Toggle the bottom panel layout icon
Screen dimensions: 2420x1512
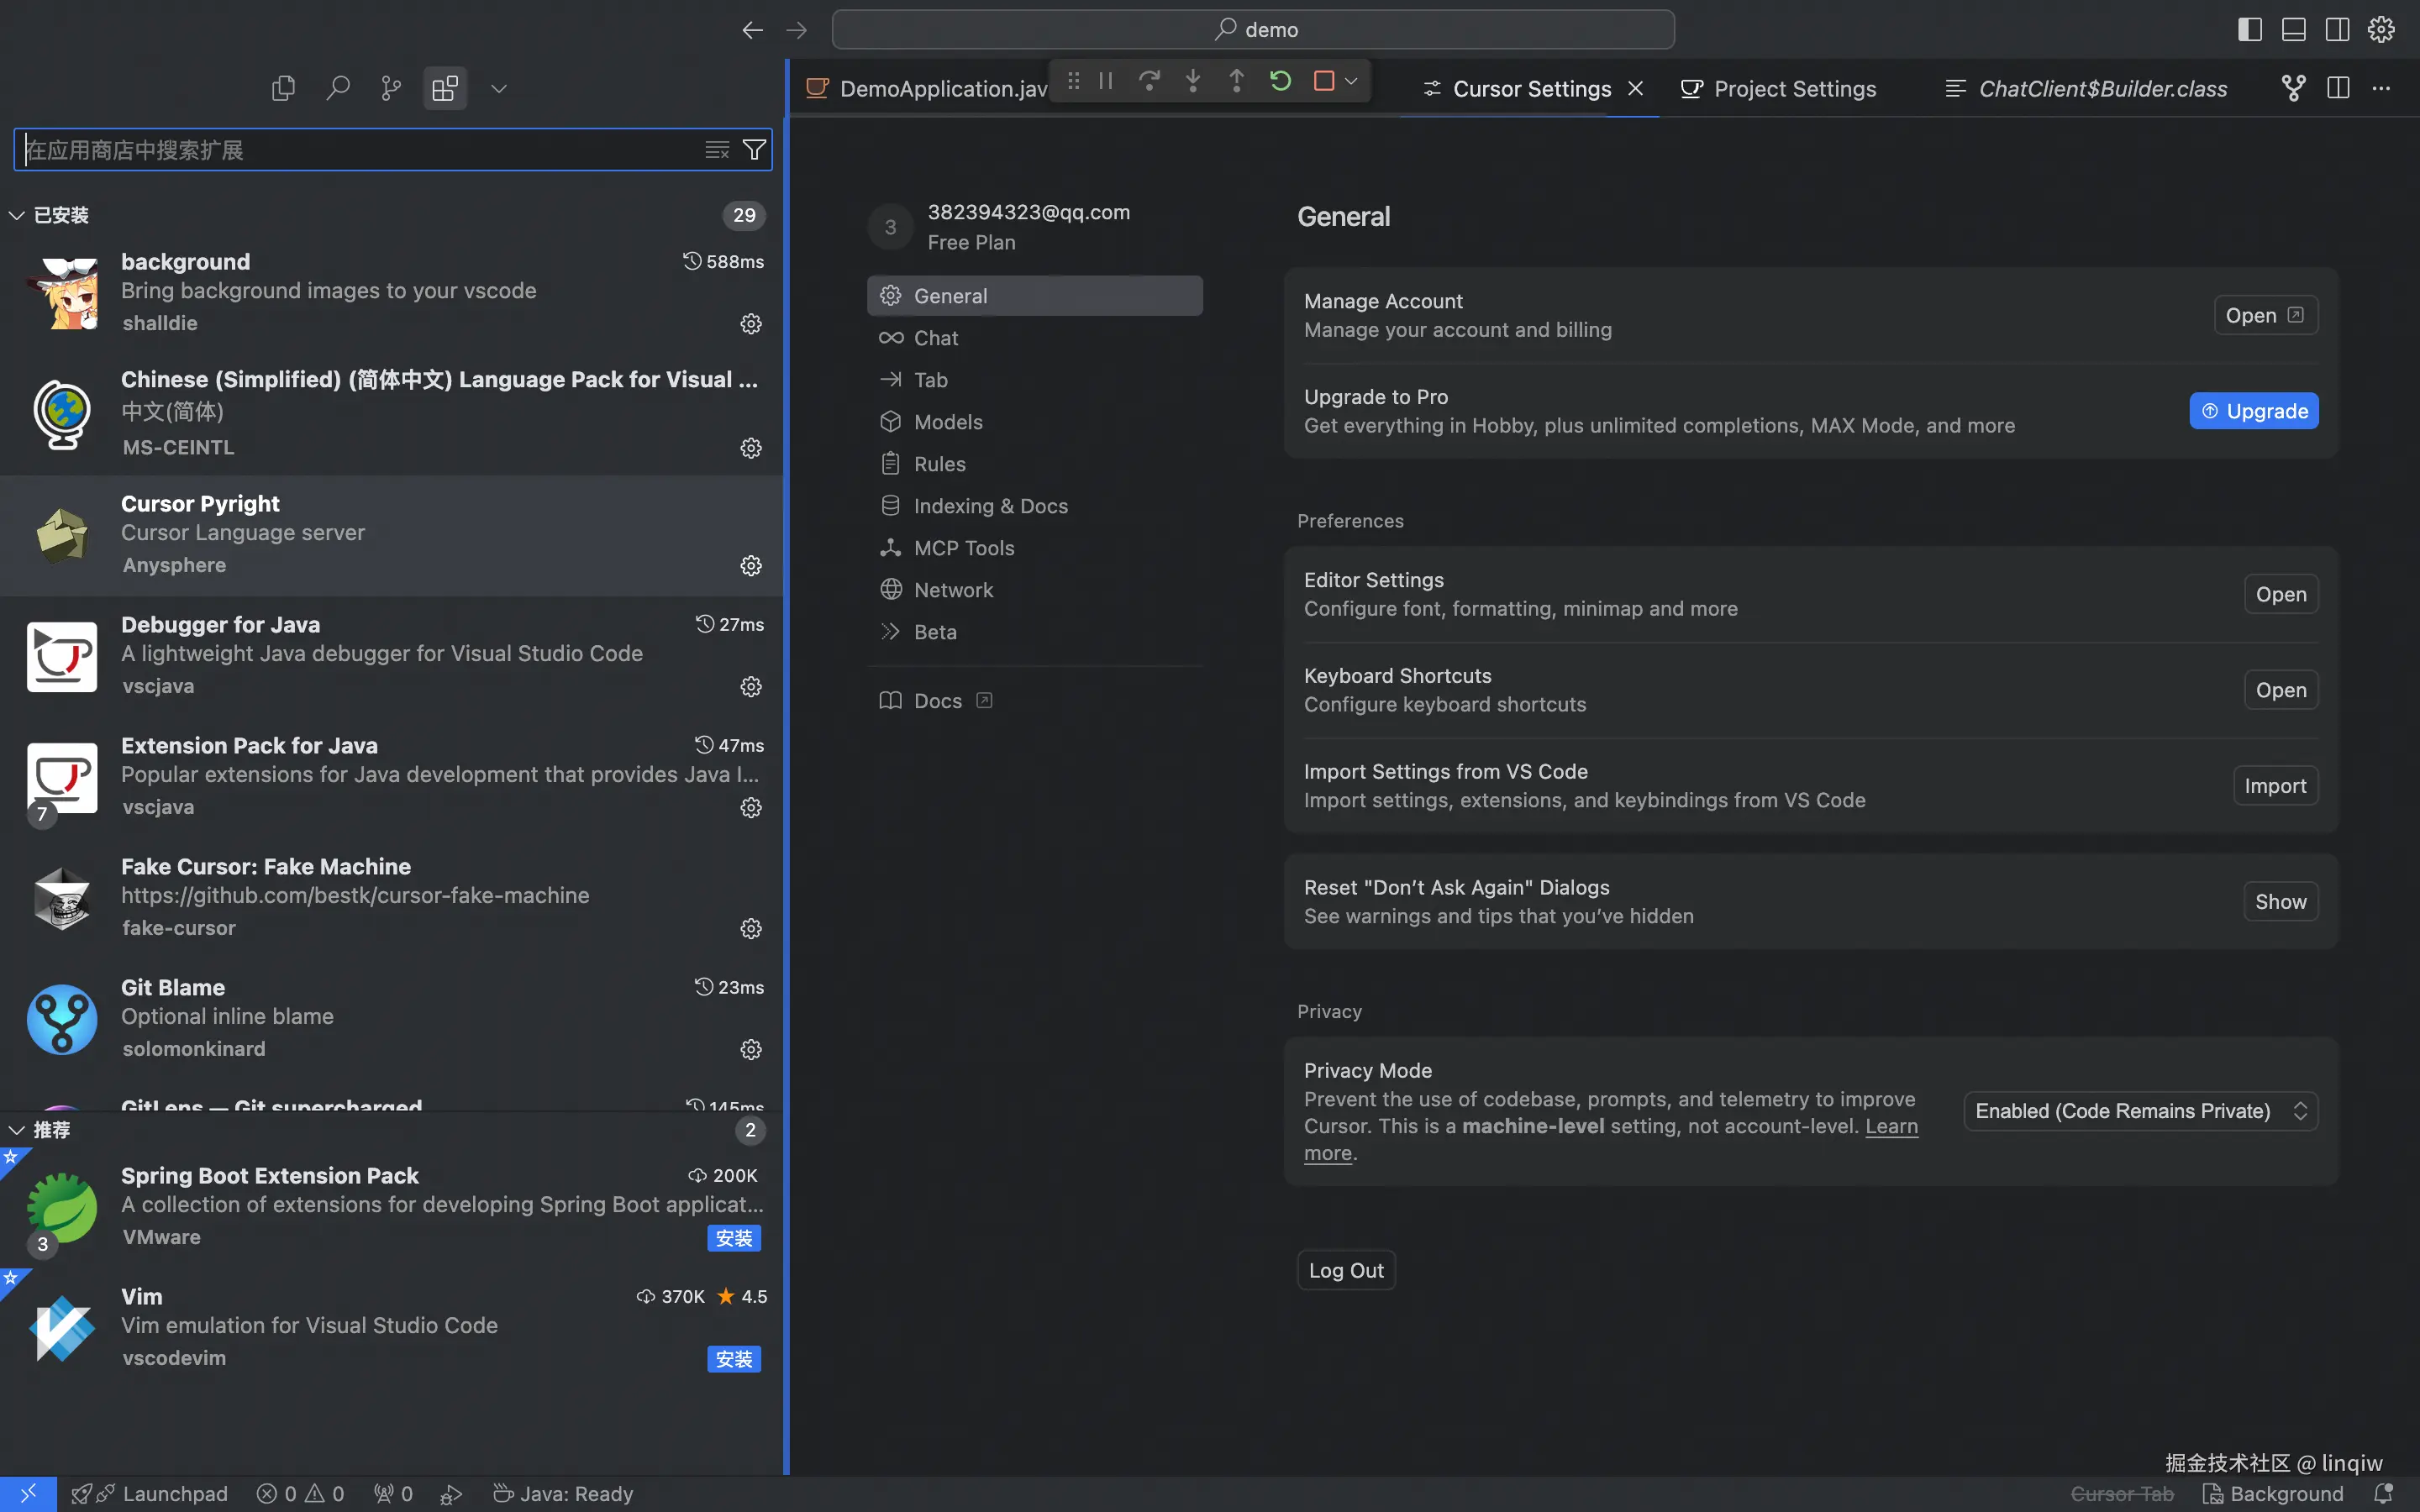pyautogui.click(x=2294, y=30)
